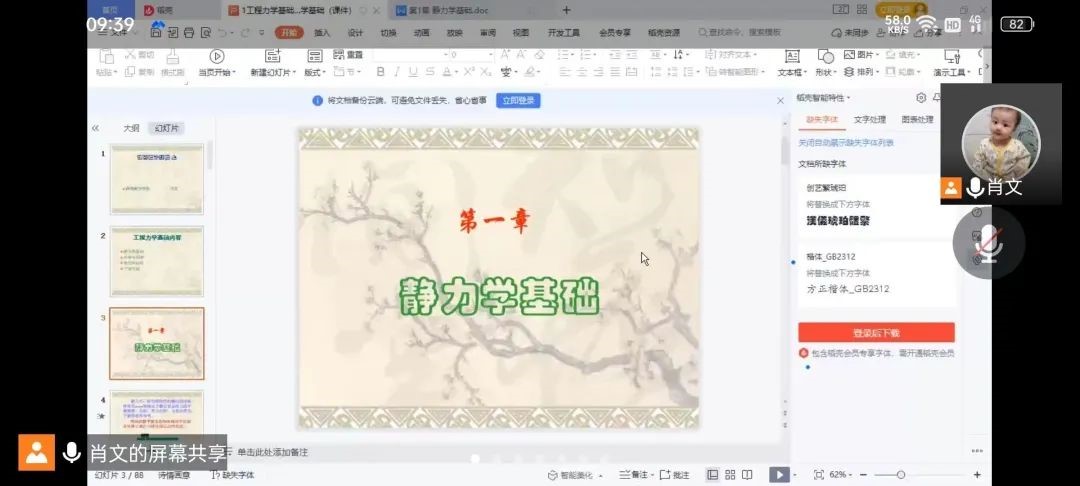Toggle bold formatting in the ribbon
Screen dimensions: 1080x486
point(381,72)
